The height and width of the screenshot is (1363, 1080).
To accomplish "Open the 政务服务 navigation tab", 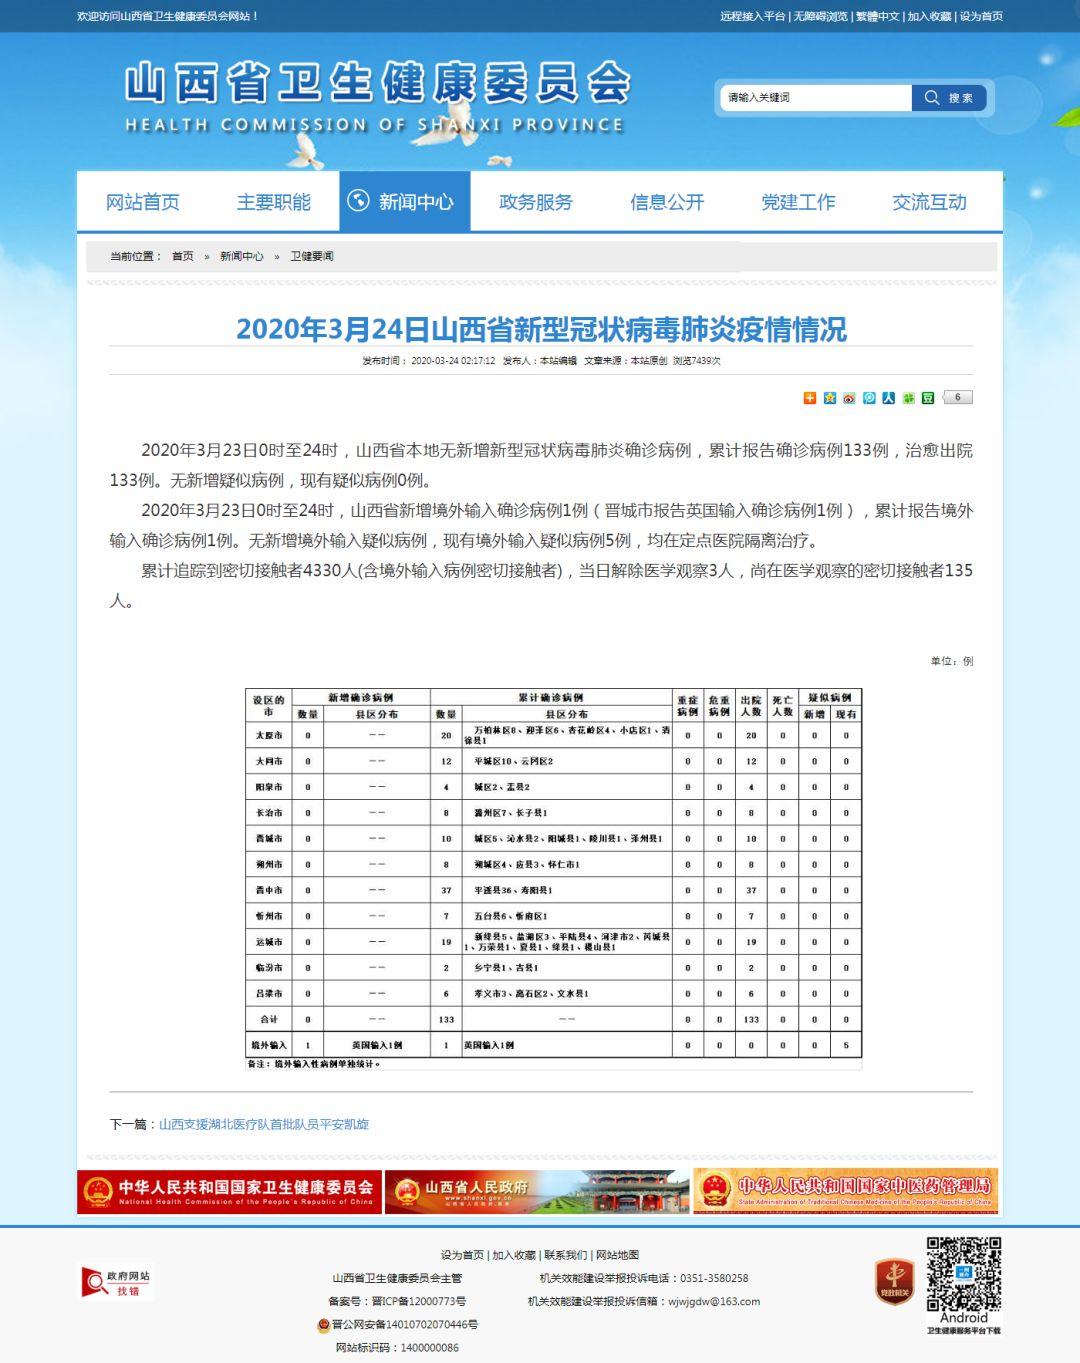I will [536, 202].
